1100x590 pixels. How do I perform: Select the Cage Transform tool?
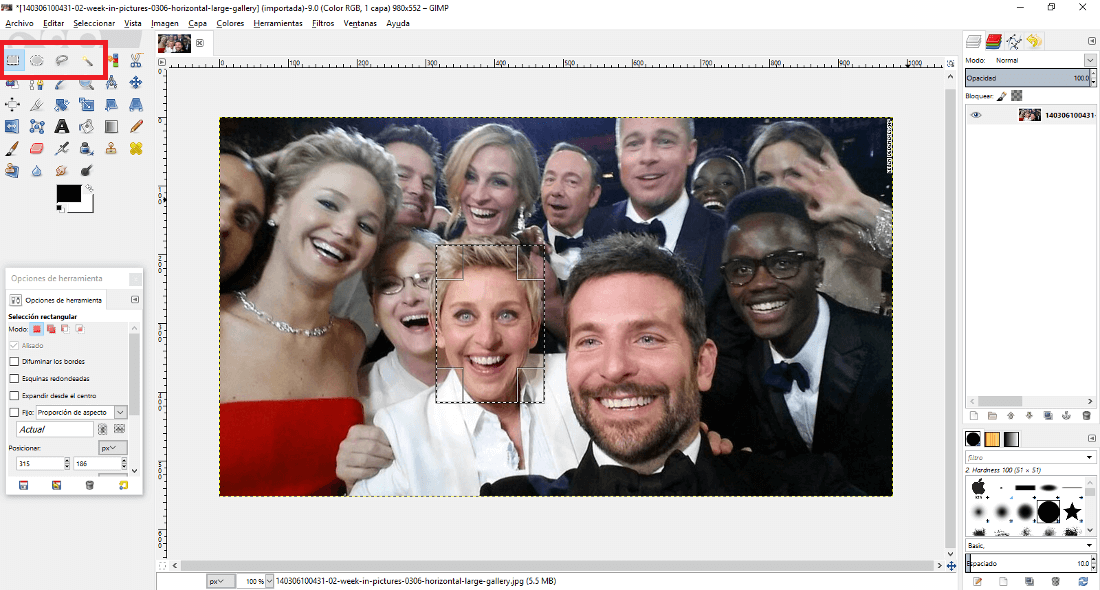(x=36, y=126)
